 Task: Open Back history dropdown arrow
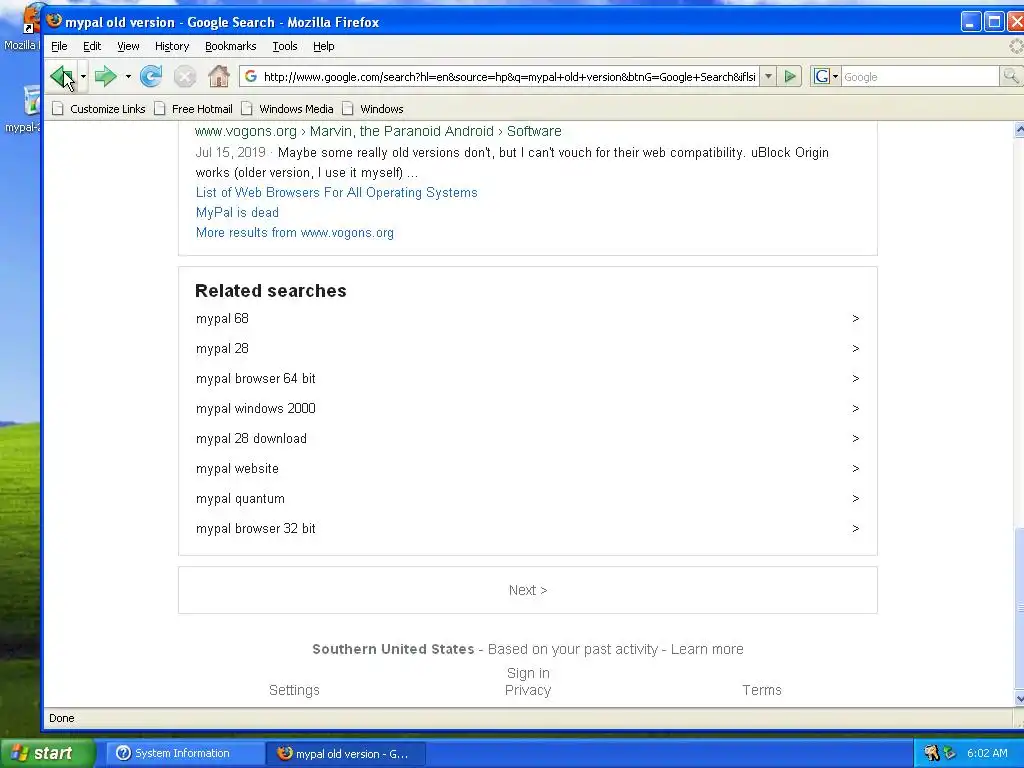click(83, 76)
